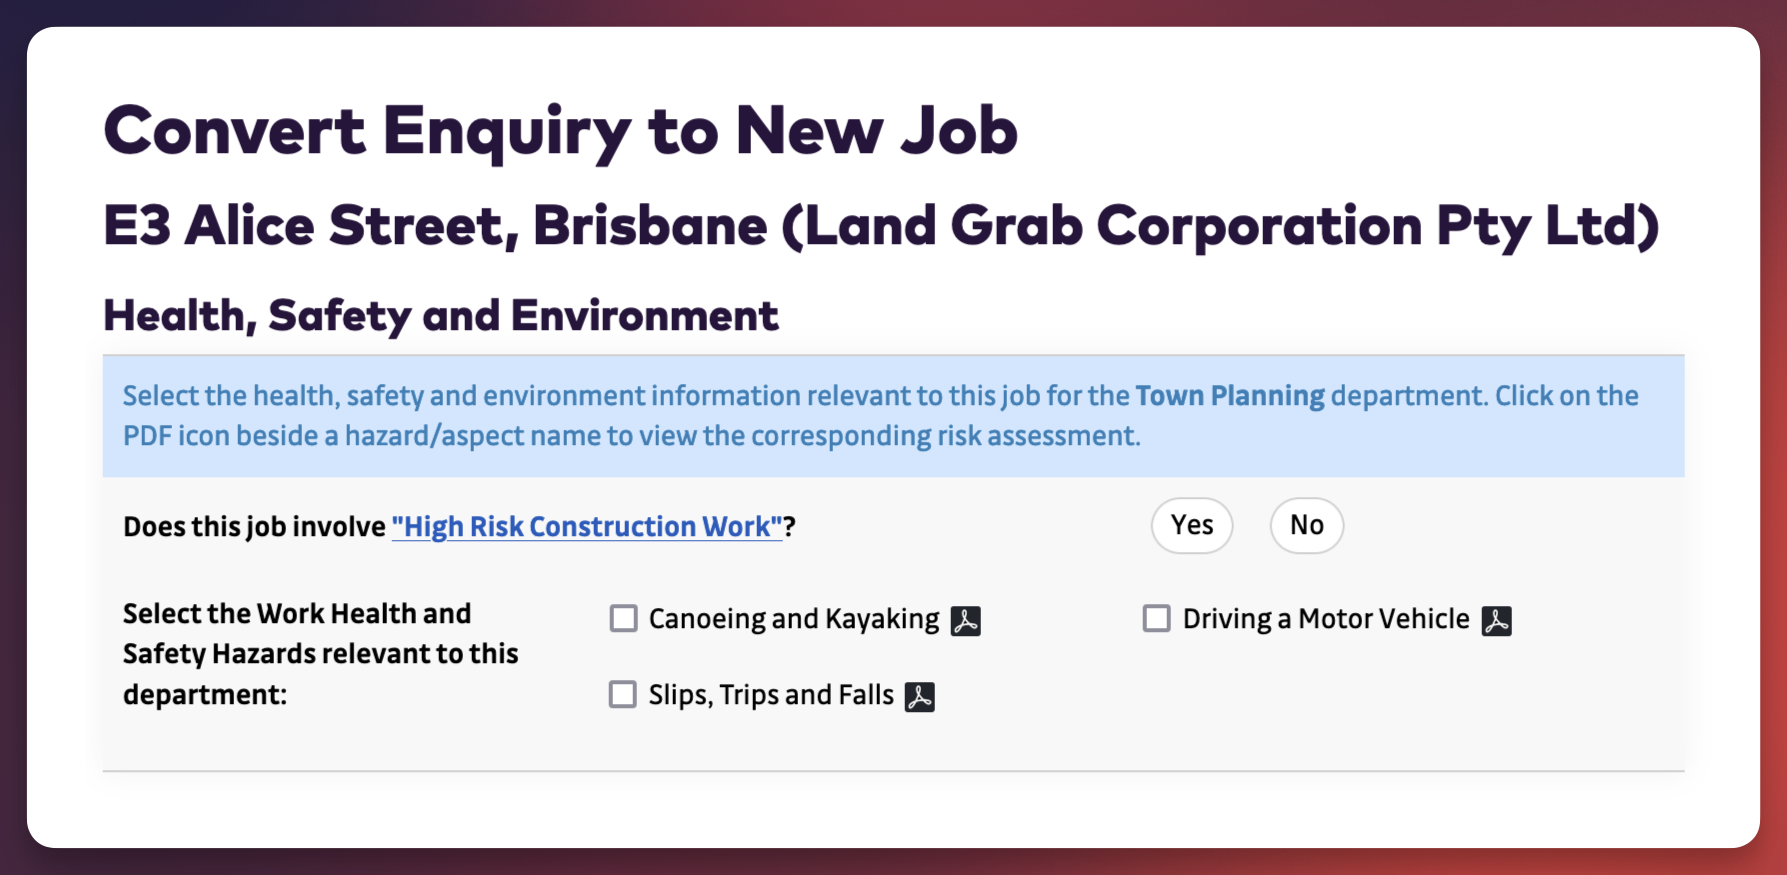Click the "Health, Safety and Environment" section heading
The image size is (1787, 875).
tap(440, 316)
